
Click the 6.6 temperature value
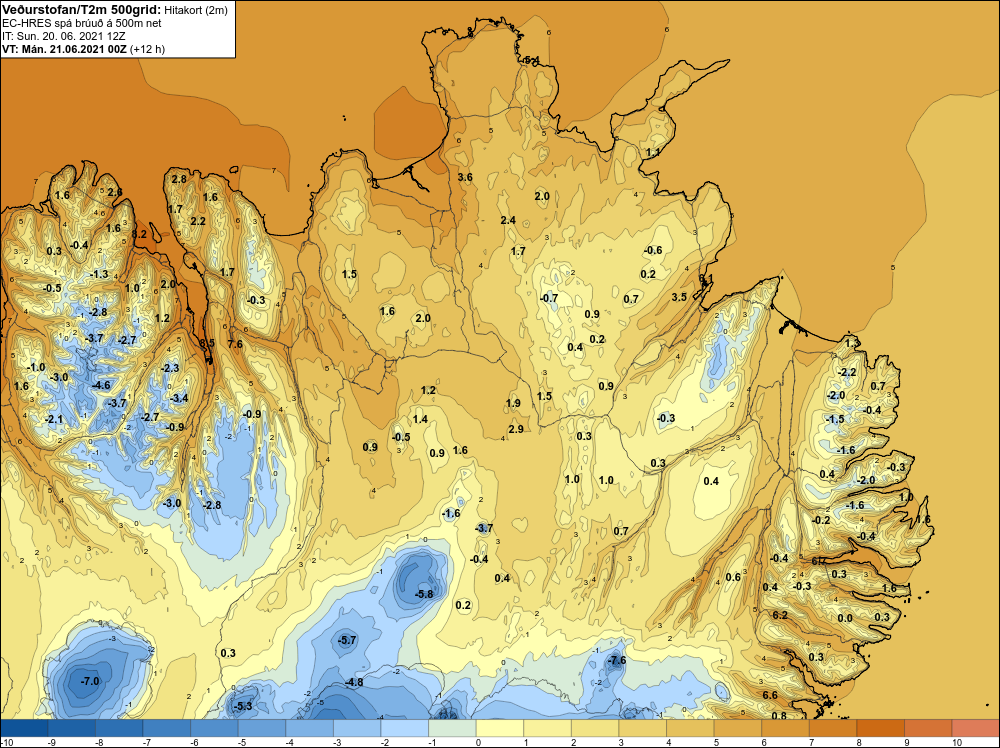coord(770,696)
